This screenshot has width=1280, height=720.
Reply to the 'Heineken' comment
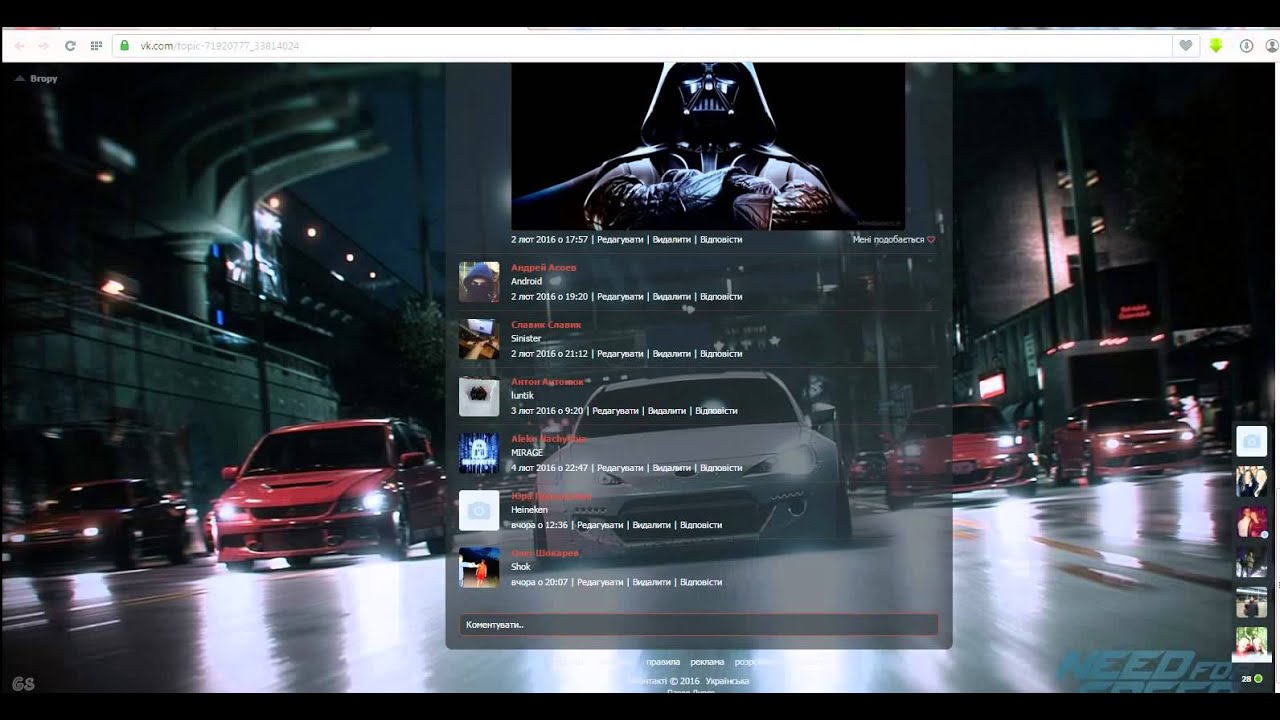coord(701,525)
